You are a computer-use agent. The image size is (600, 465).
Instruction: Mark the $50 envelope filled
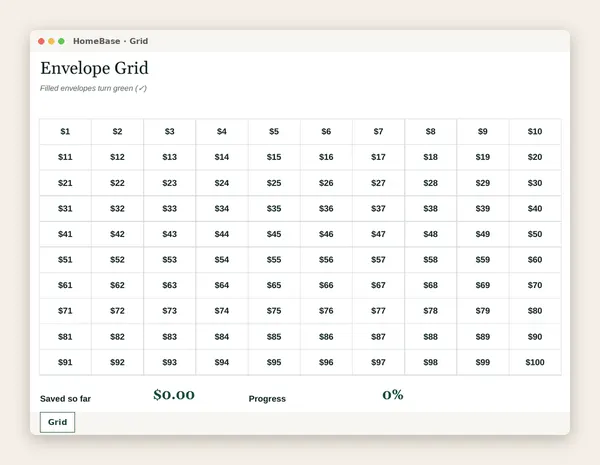point(535,234)
